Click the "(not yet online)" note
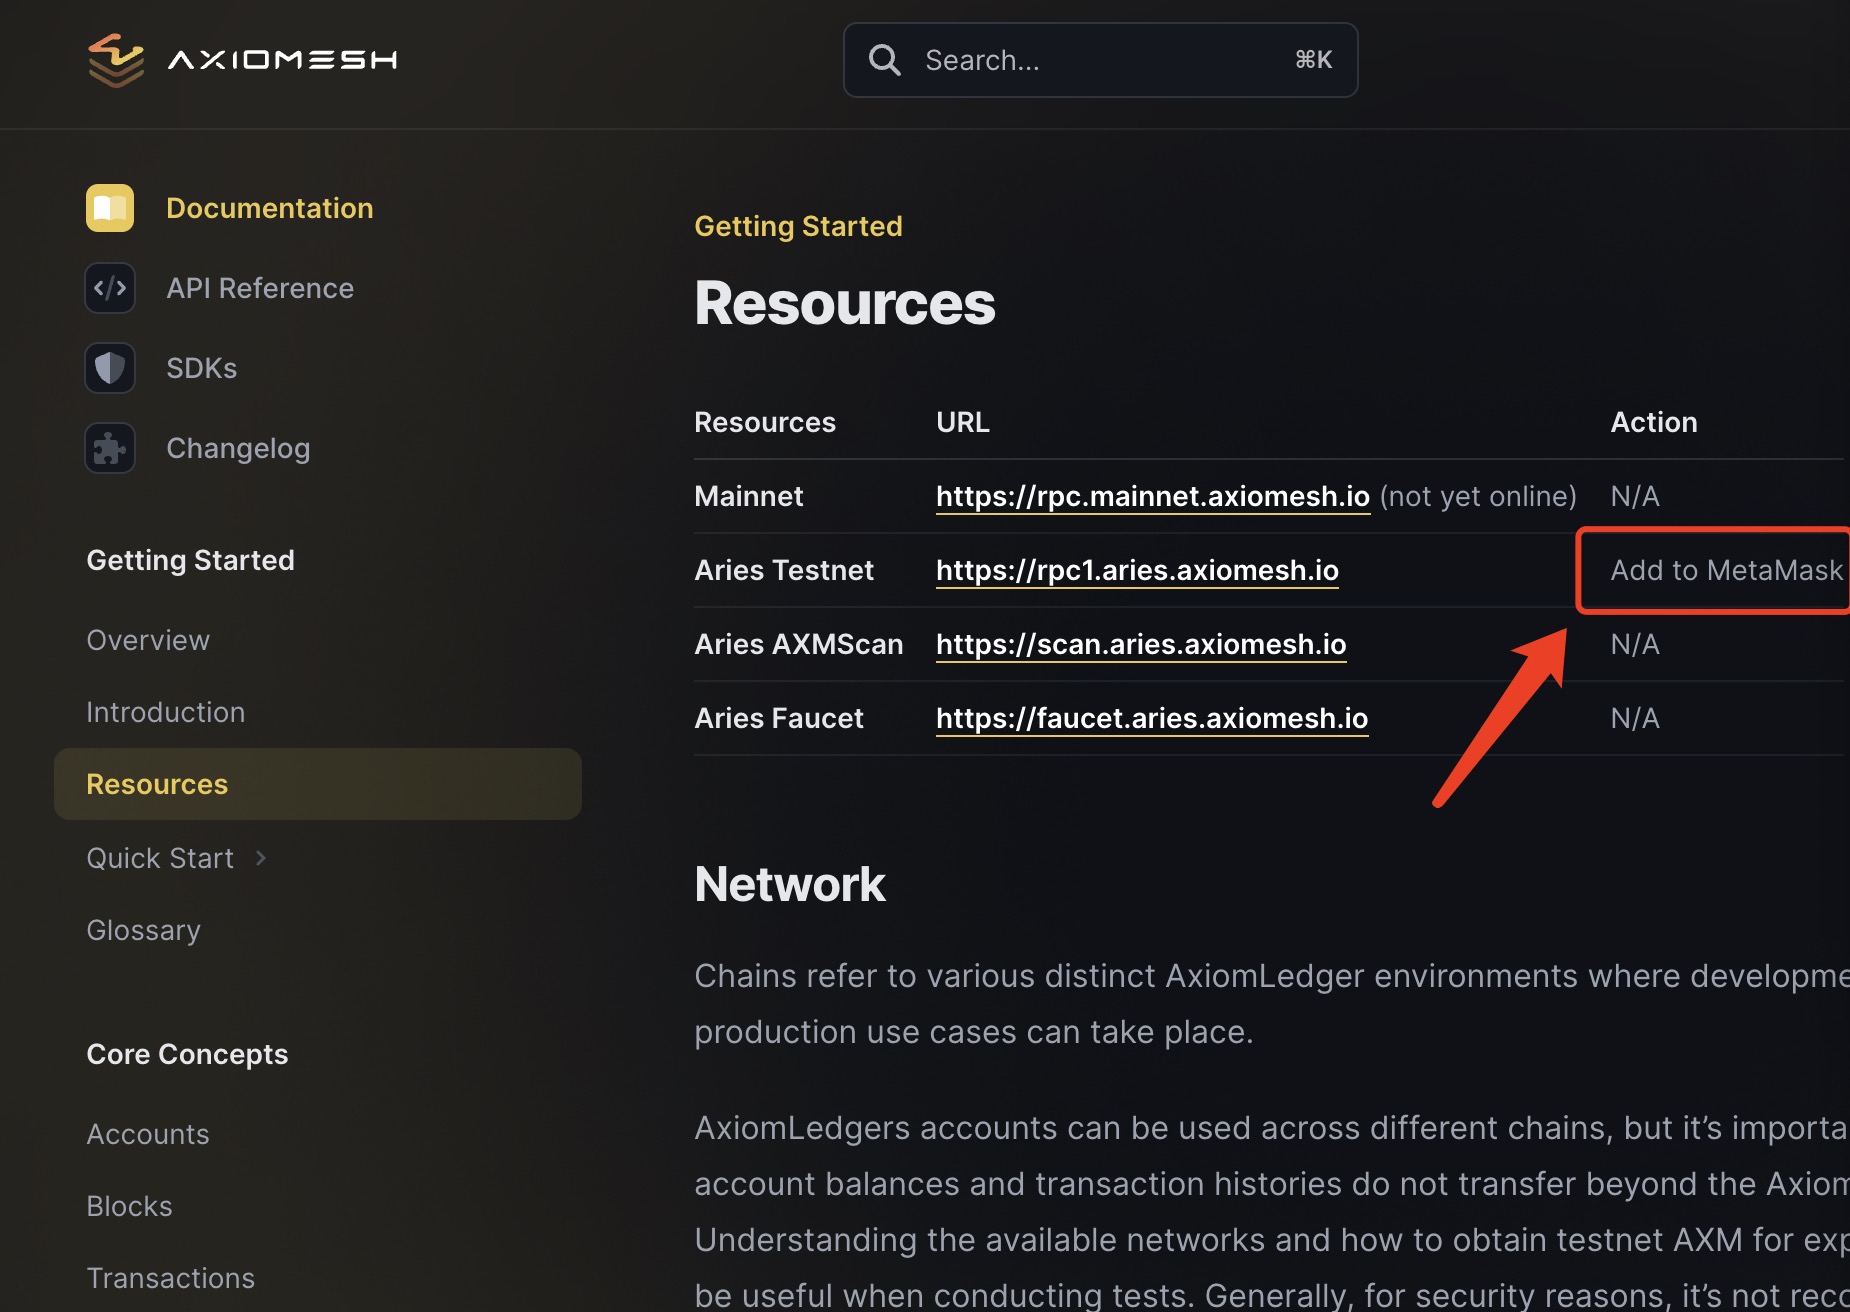This screenshot has height=1312, width=1850. pos(1478,496)
